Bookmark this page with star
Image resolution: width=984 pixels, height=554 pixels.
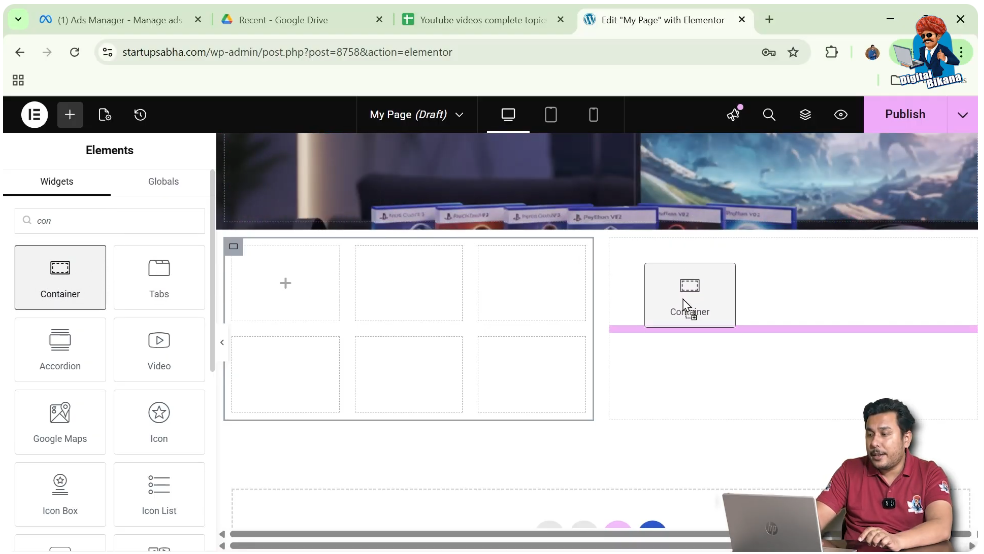(793, 52)
